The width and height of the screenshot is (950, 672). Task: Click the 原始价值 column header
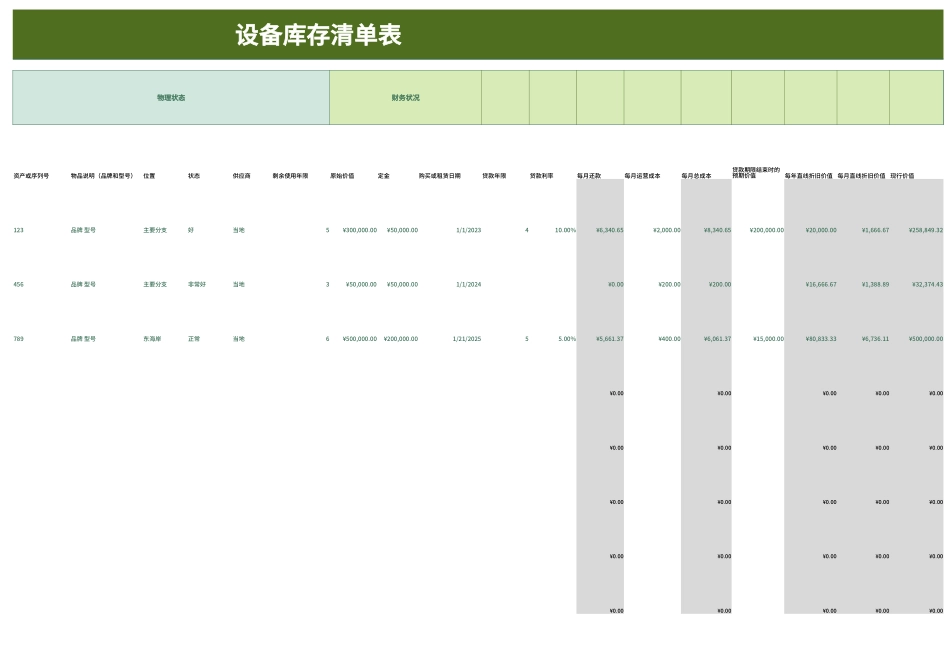(x=342, y=176)
